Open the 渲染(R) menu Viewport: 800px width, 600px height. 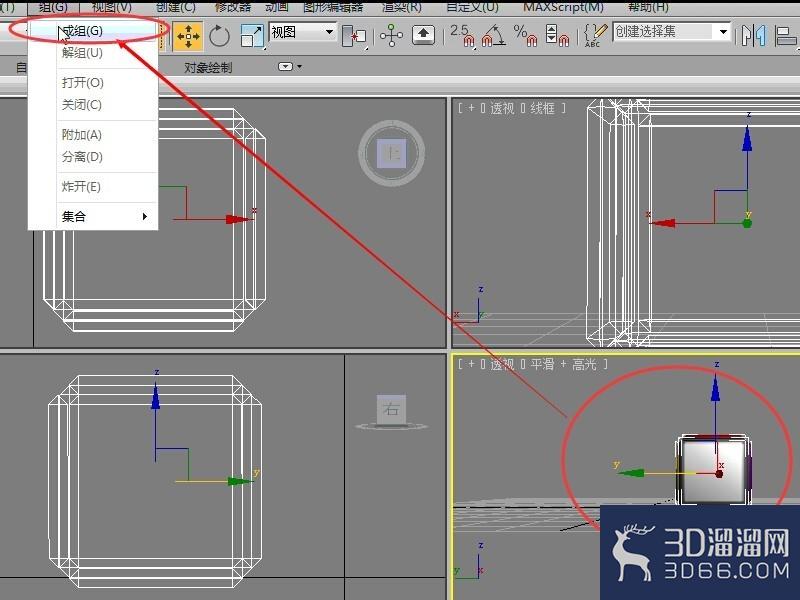(402, 7)
